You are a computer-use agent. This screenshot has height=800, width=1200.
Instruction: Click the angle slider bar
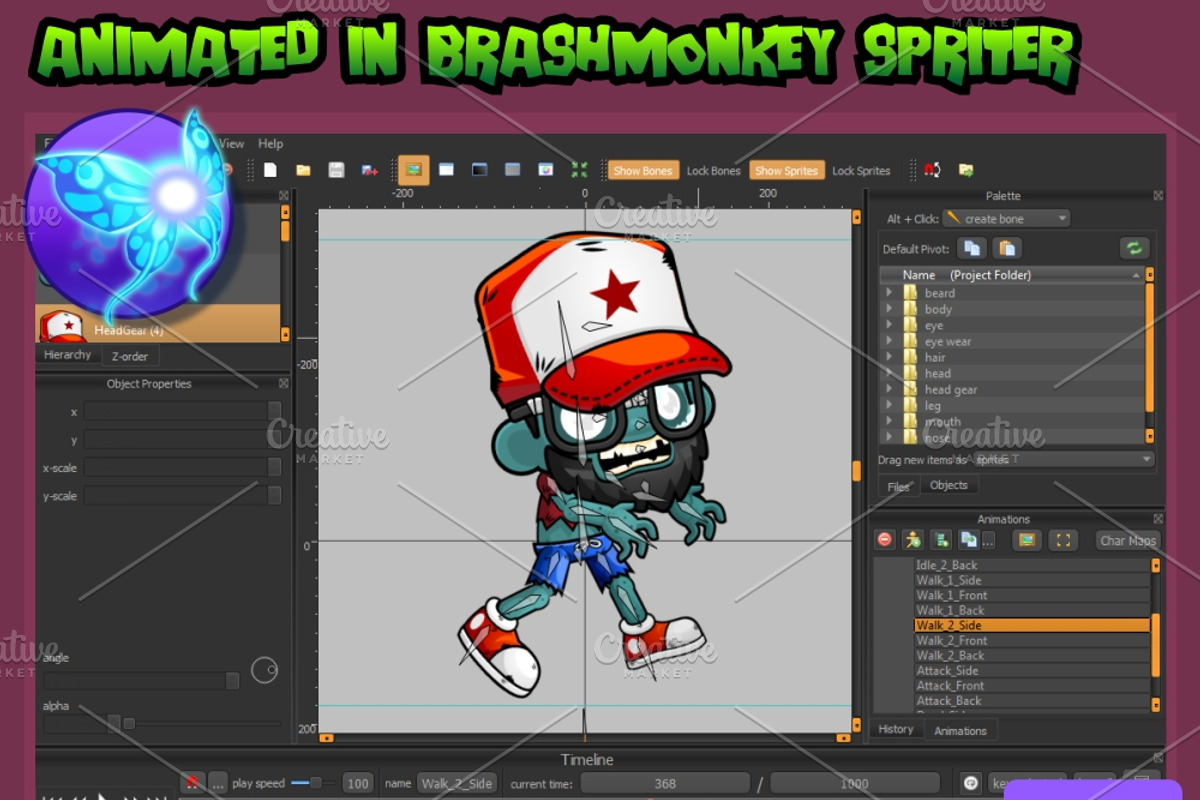click(x=142, y=681)
